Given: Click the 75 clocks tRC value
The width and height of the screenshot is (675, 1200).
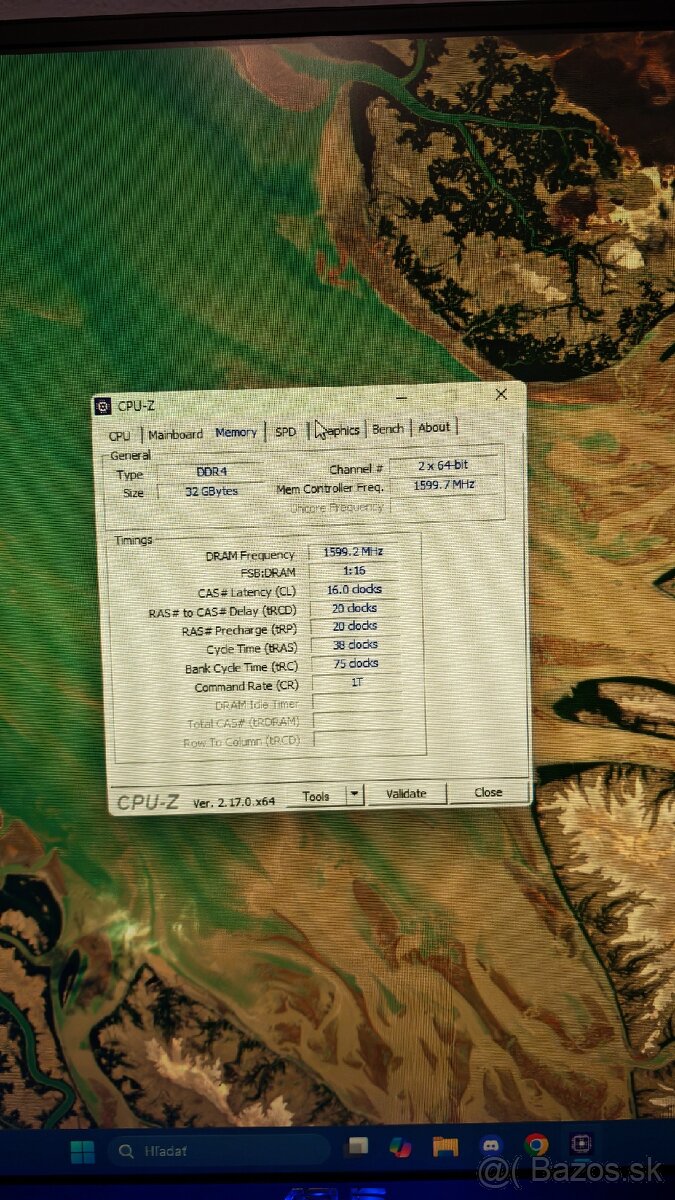Looking at the screenshot, I should pos(356,663).
